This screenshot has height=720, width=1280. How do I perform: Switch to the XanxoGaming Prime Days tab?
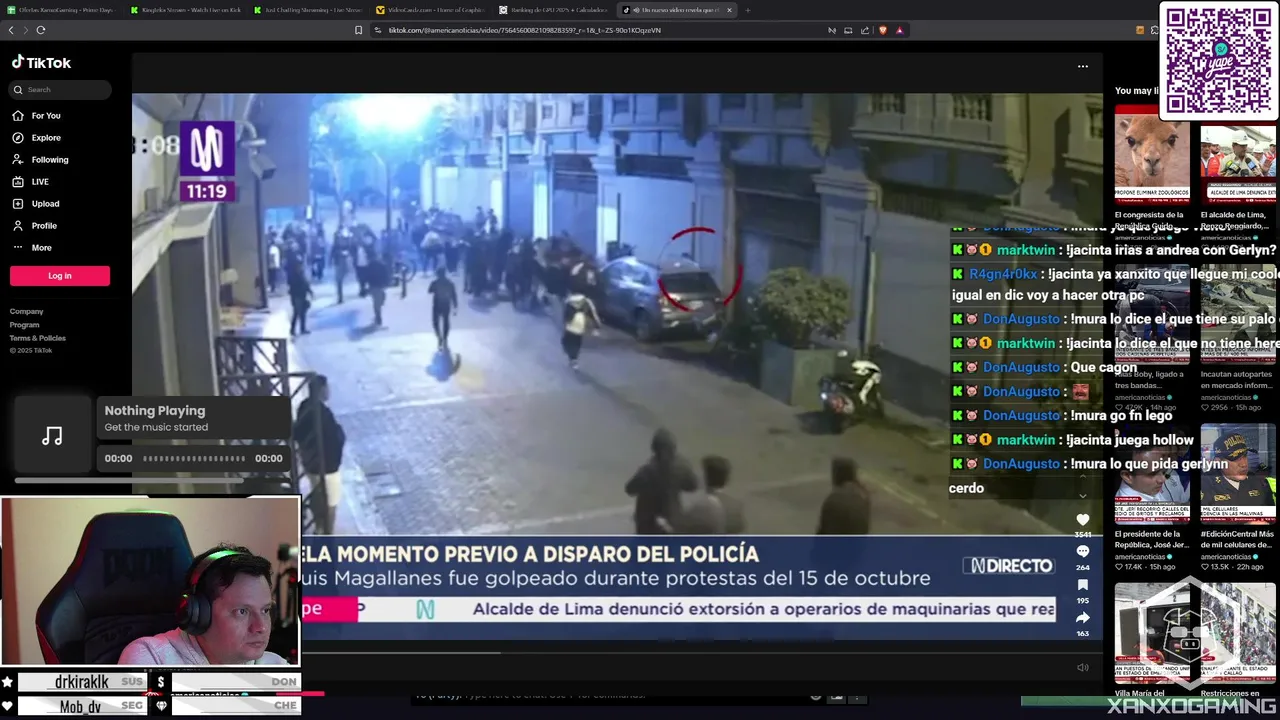pyautogui.click(x=61, y=10)
